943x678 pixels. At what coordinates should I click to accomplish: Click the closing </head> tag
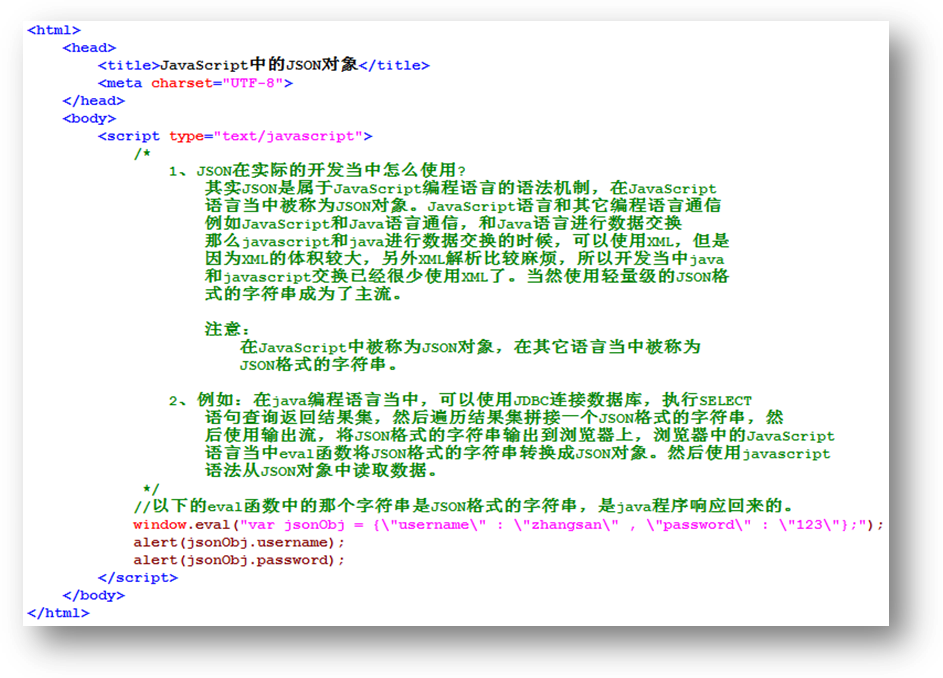point(94,100)
